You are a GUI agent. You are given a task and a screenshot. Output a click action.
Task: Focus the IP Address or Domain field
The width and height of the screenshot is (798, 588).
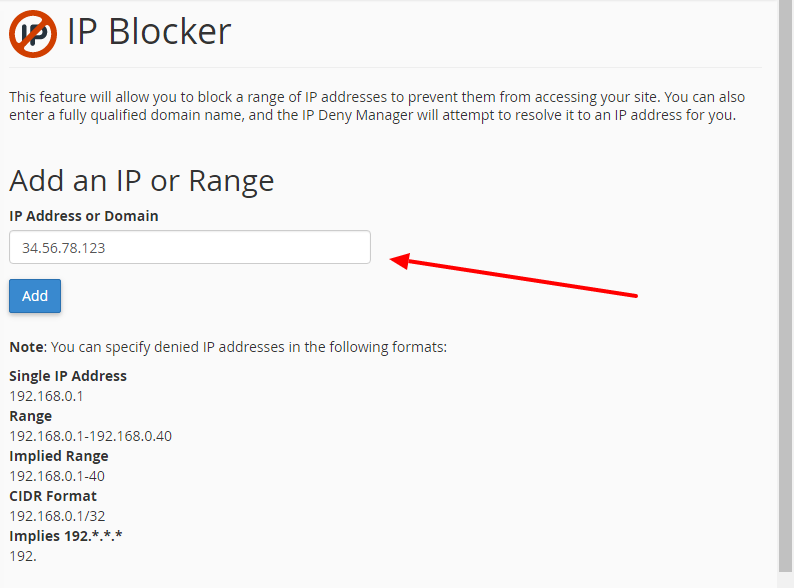point(190,247)
